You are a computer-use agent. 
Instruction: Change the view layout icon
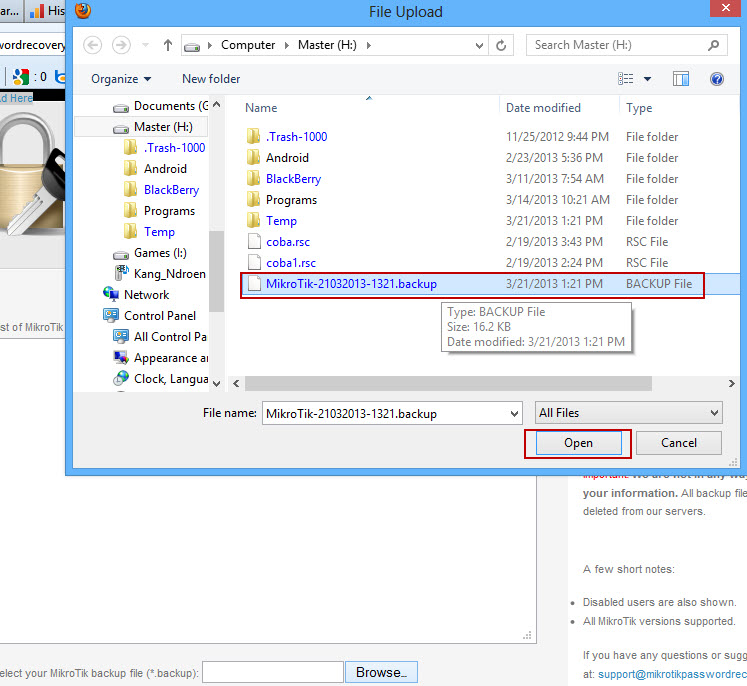coord(626,79)
